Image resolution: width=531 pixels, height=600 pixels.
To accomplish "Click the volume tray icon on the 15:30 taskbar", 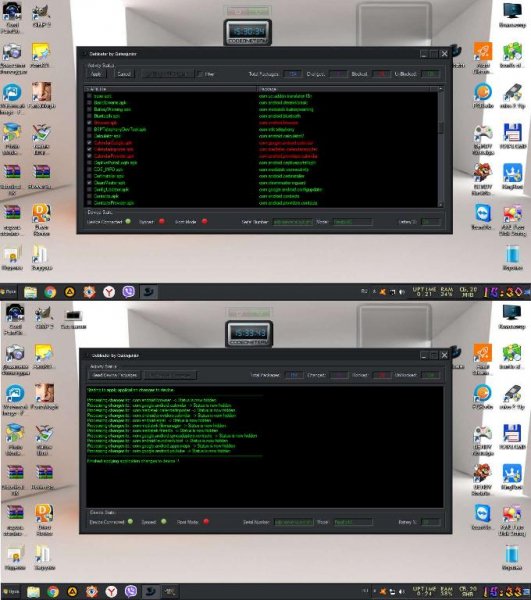I will [402, 292].
